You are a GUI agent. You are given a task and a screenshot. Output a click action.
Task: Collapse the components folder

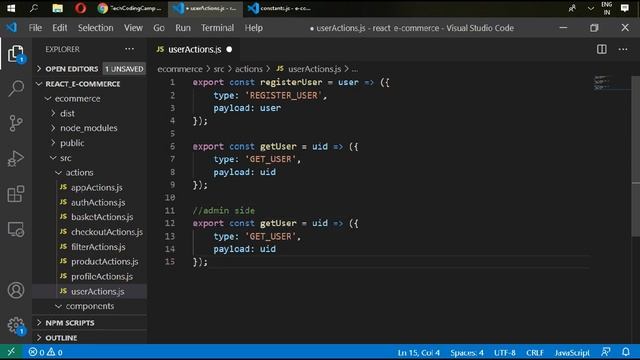click(90, 306)
